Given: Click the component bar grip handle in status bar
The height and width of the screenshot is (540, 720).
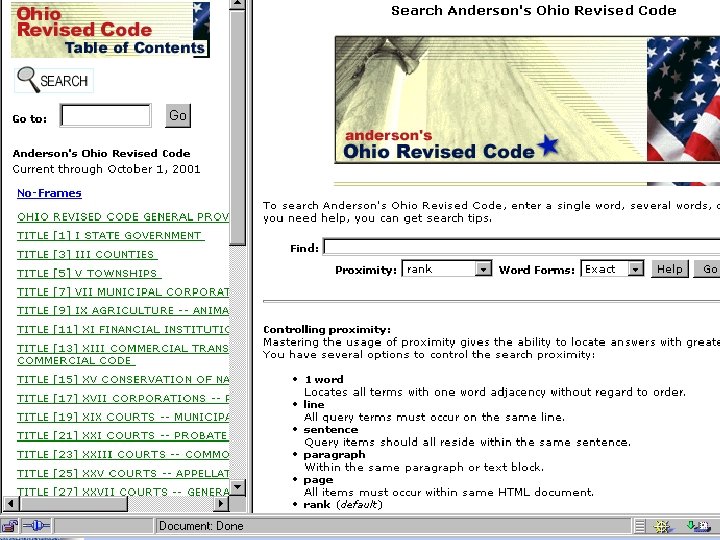Looking at the screenshot, I should click(640, 526).
